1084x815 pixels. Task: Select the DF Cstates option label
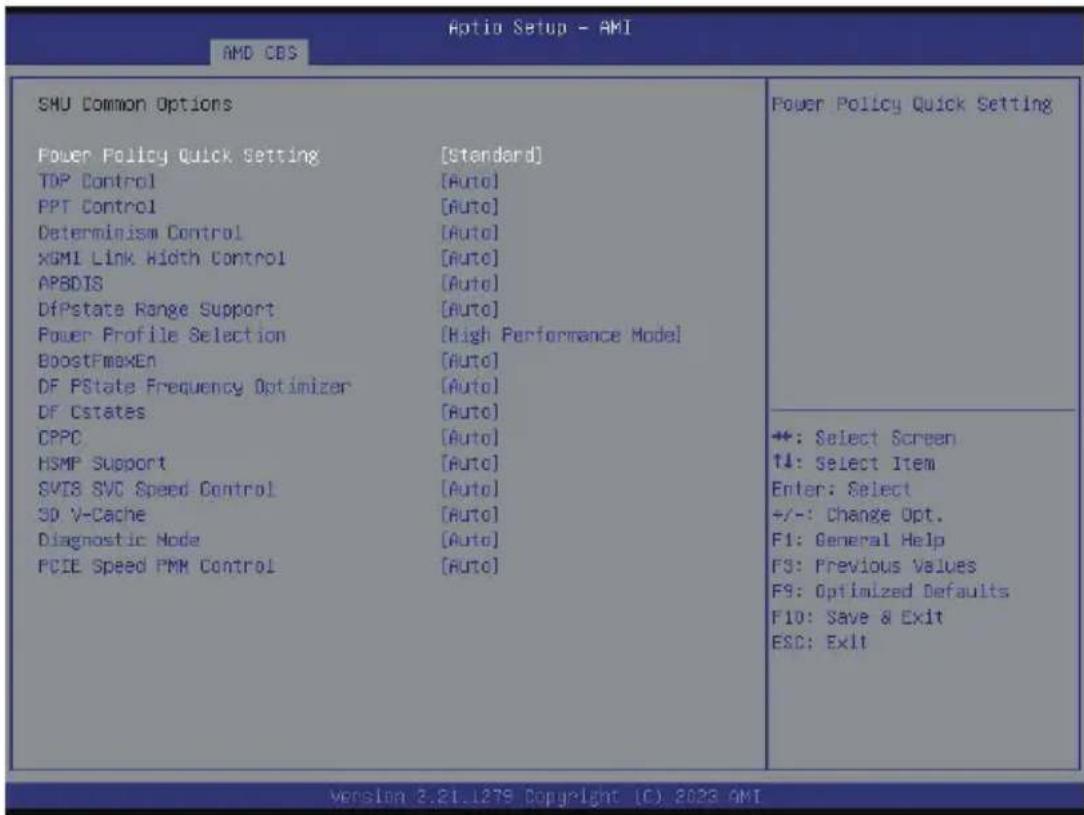pos(91,412)
